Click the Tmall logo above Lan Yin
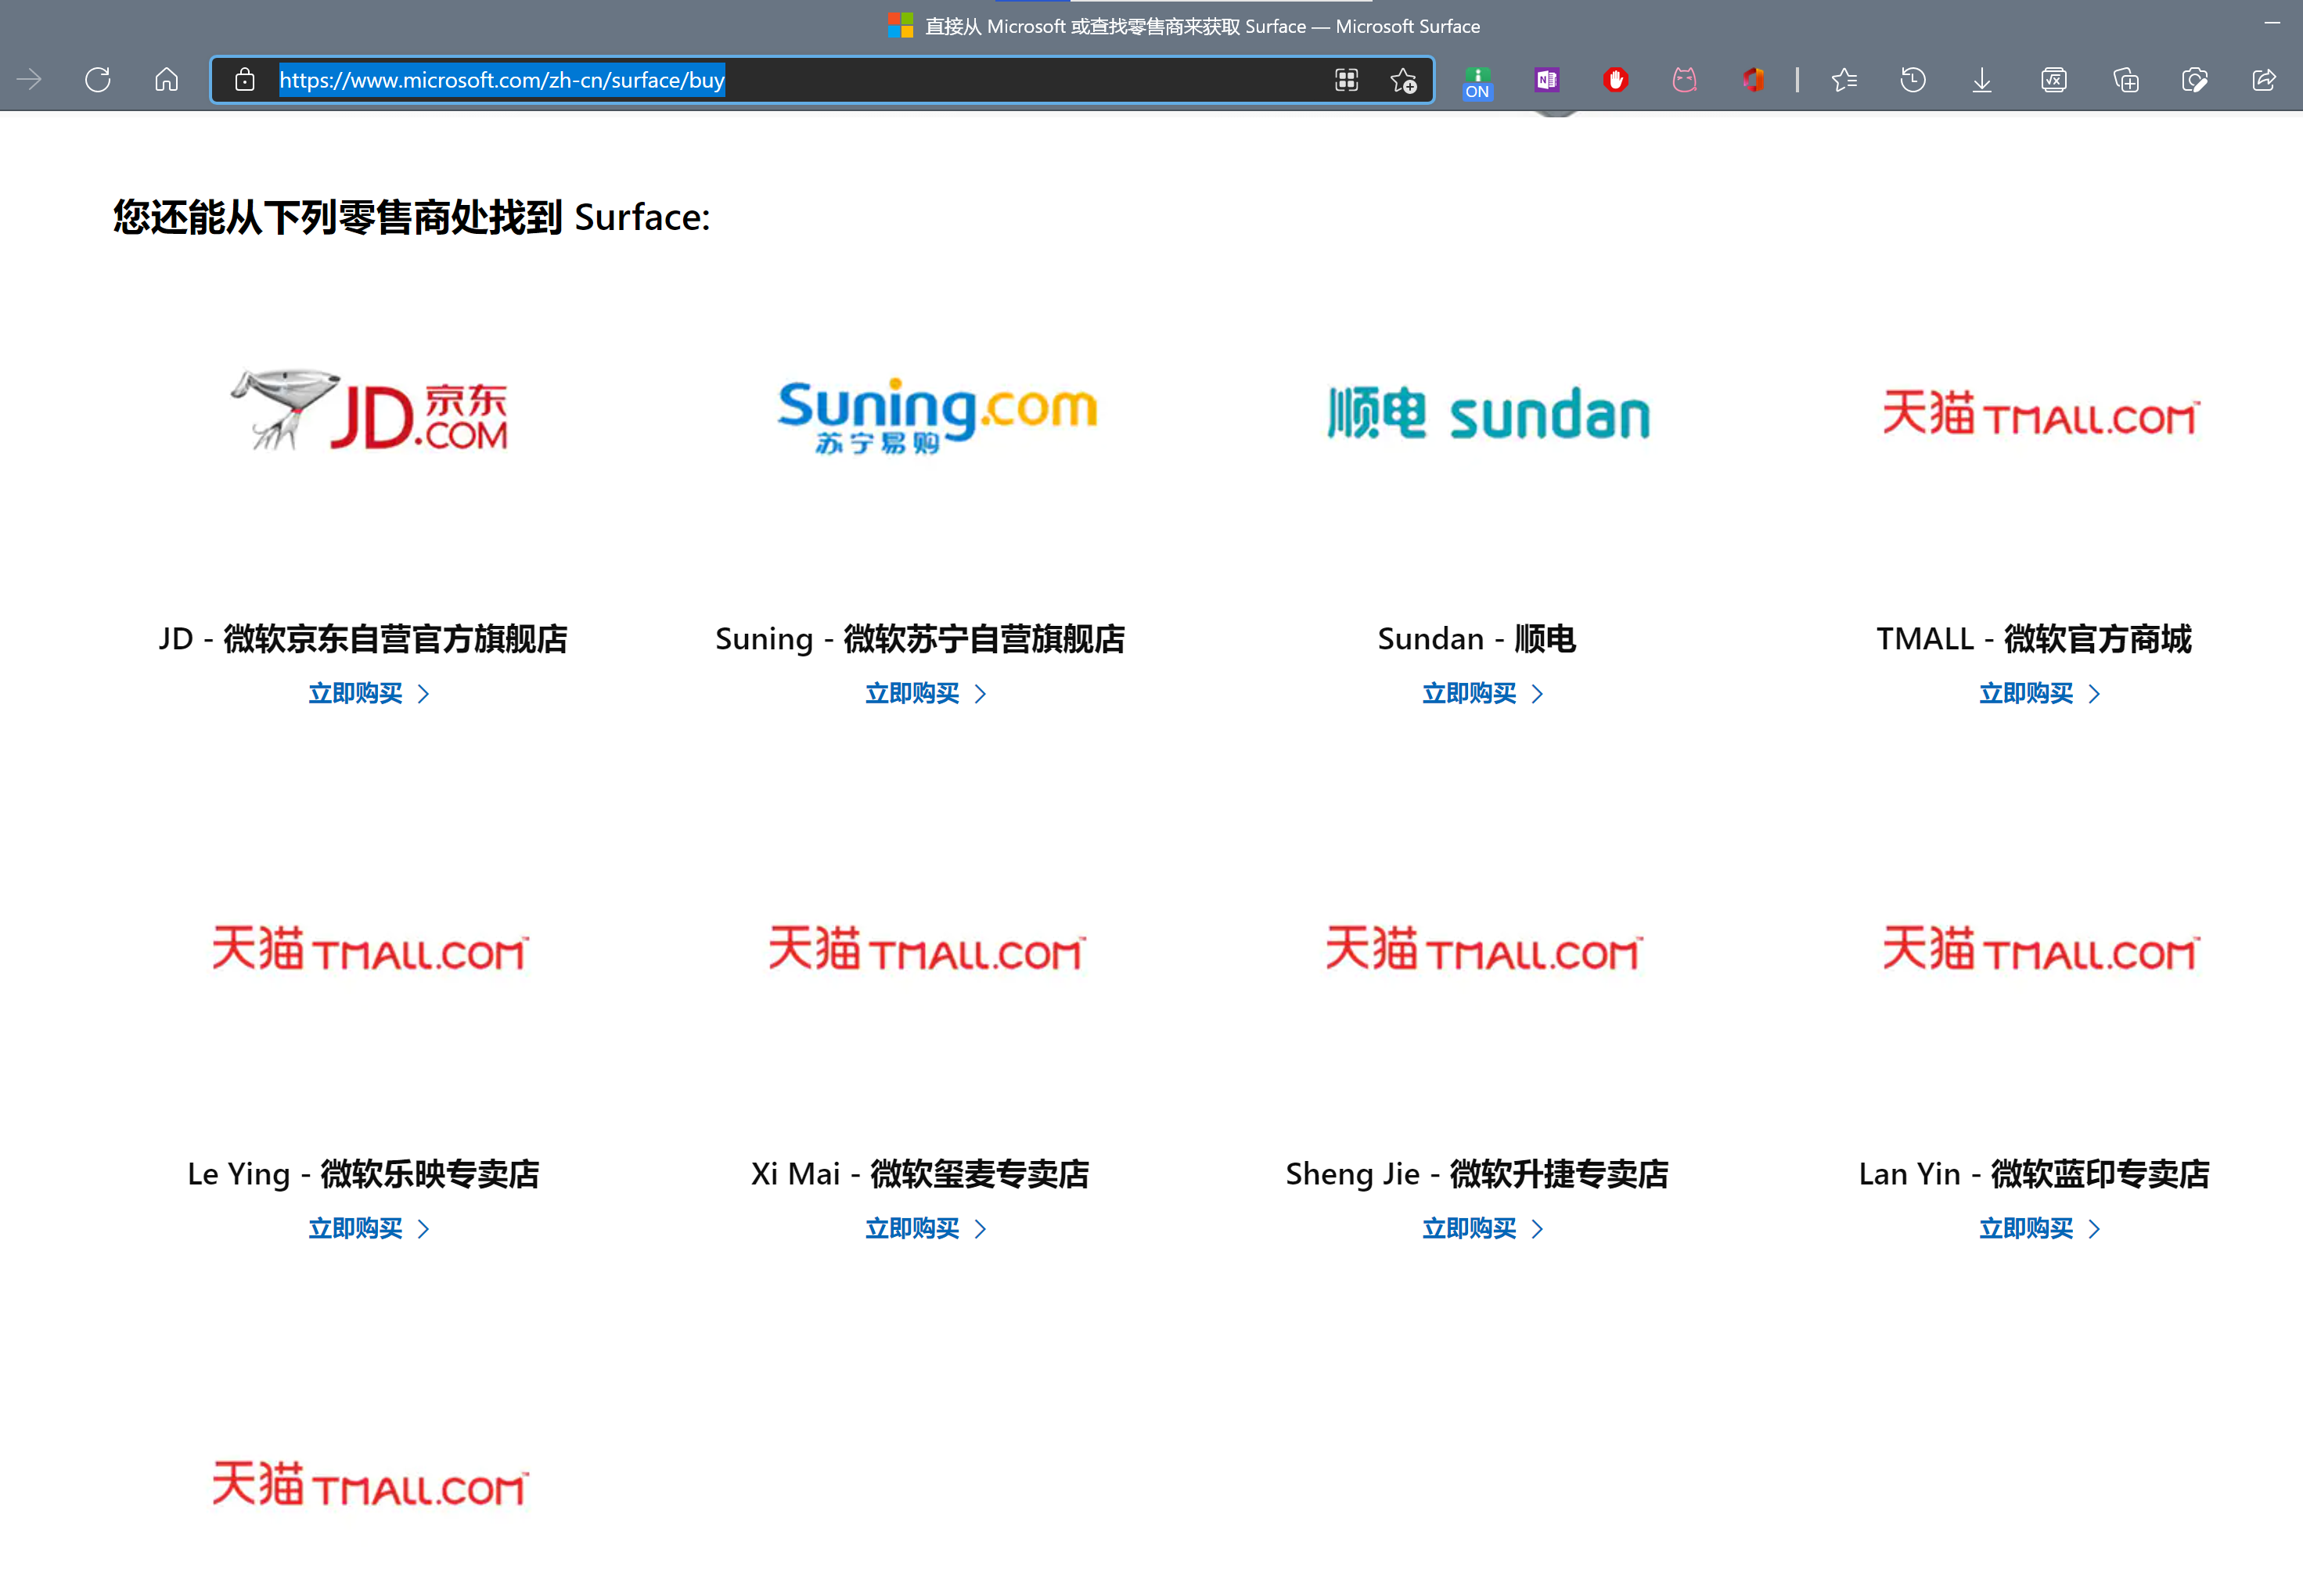 coord(2040,948)
